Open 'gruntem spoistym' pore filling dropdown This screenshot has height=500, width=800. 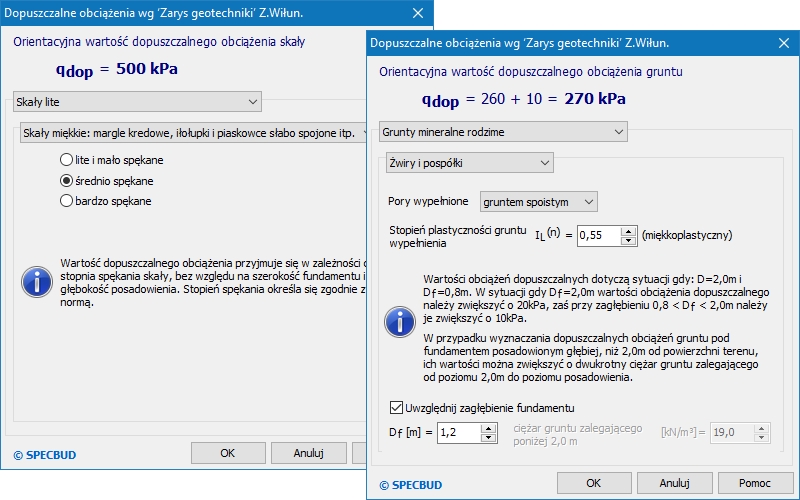click(538, 202)
